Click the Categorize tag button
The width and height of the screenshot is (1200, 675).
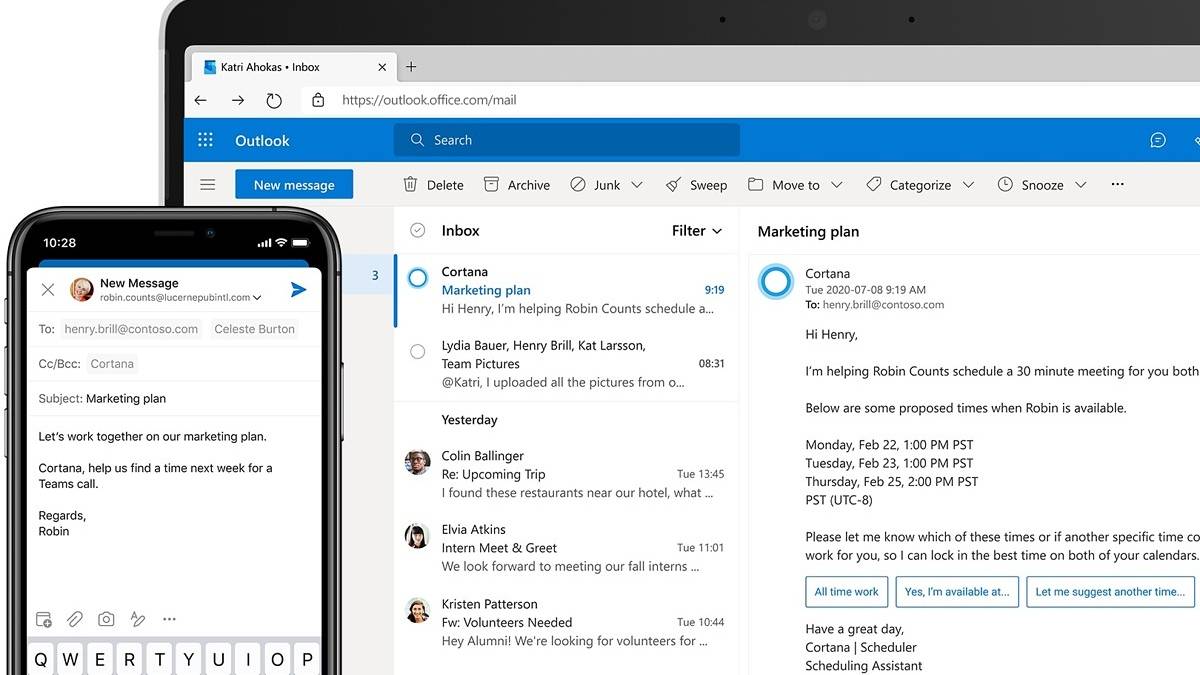tap(908, 185)
